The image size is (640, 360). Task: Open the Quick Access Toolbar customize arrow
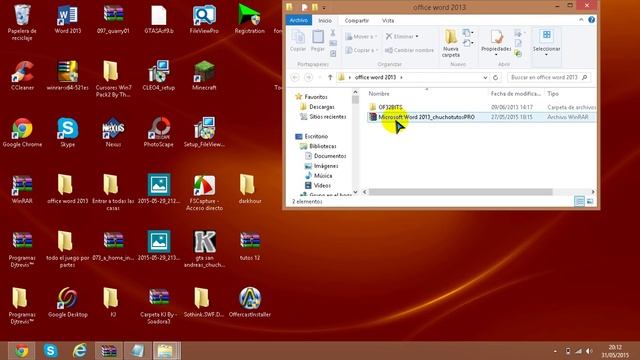(x=324, y=7)
